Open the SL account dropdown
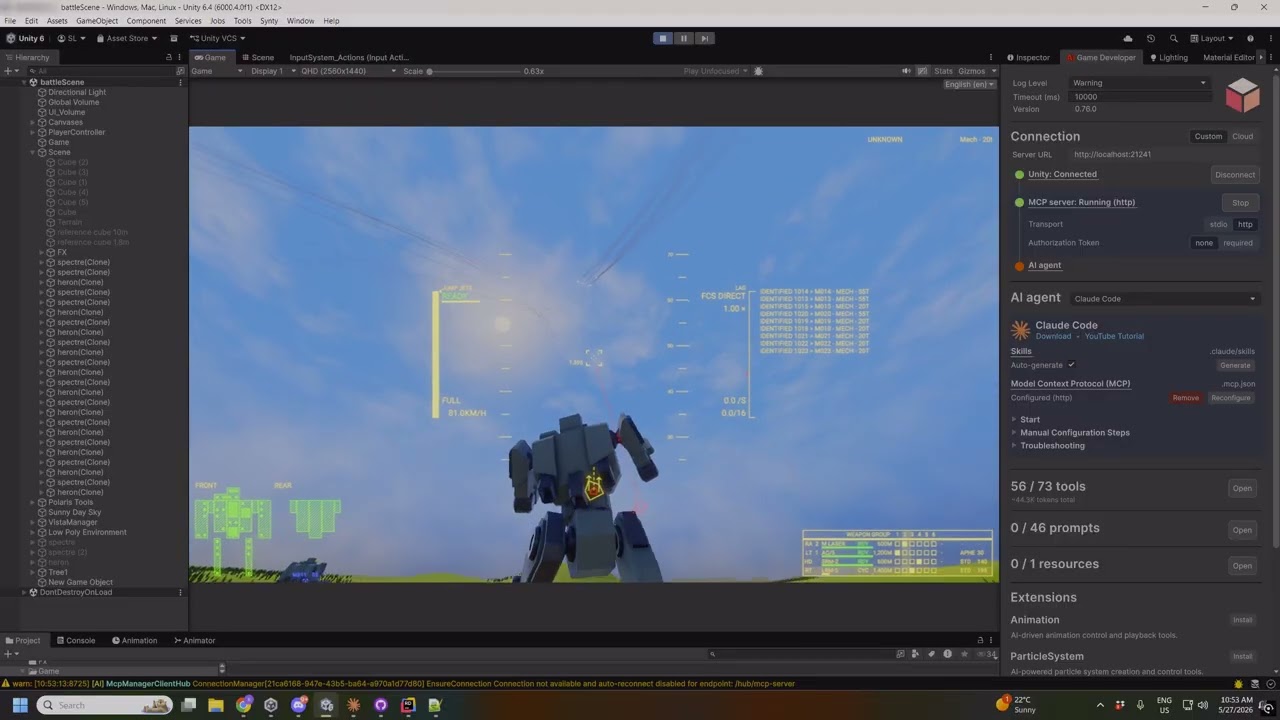The width and height of the screenshot is (1280, 720). [71, 38]
